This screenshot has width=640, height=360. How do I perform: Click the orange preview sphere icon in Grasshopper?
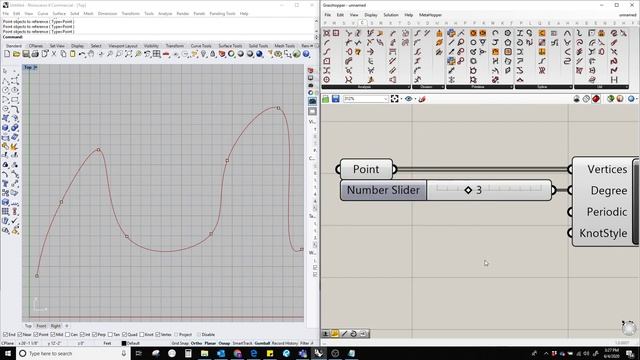pos(620,99)
